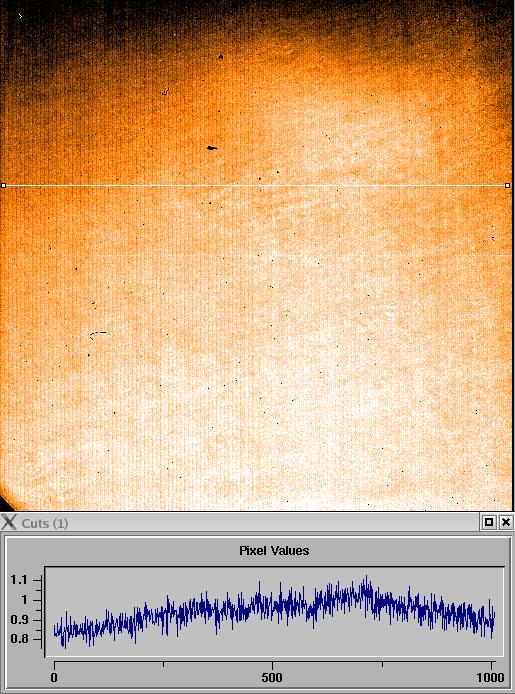The width and height of the screenshot is (515, 694).
Task: Click the 1000 tick label on x-axis
Action: pyautogui.click(x=490, y=677)
